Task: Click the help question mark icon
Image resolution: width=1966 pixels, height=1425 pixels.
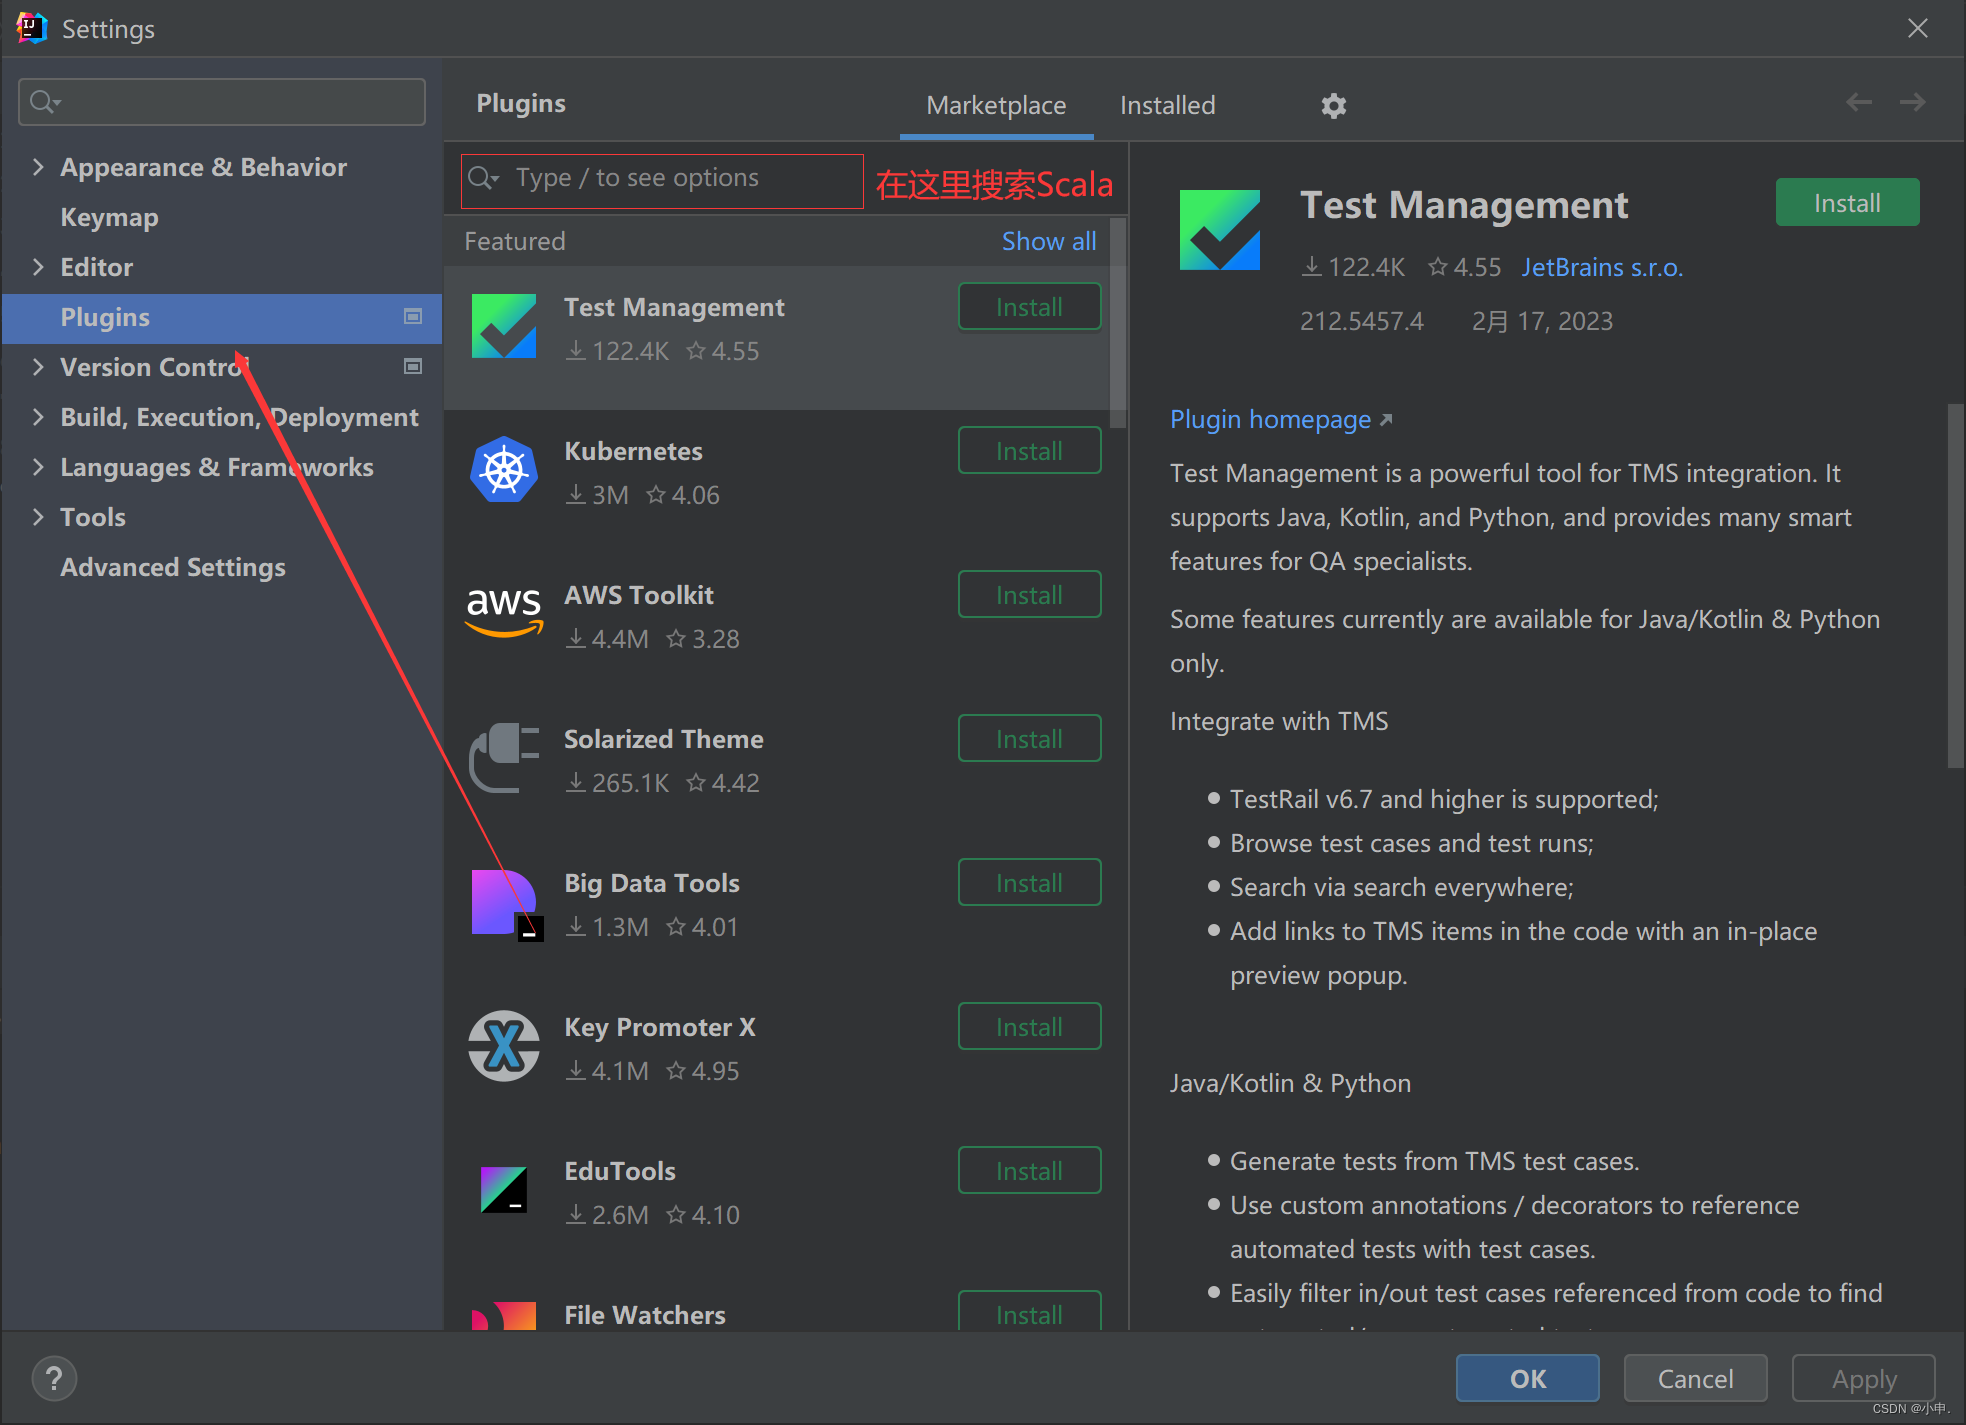Action: (54, 1378)
